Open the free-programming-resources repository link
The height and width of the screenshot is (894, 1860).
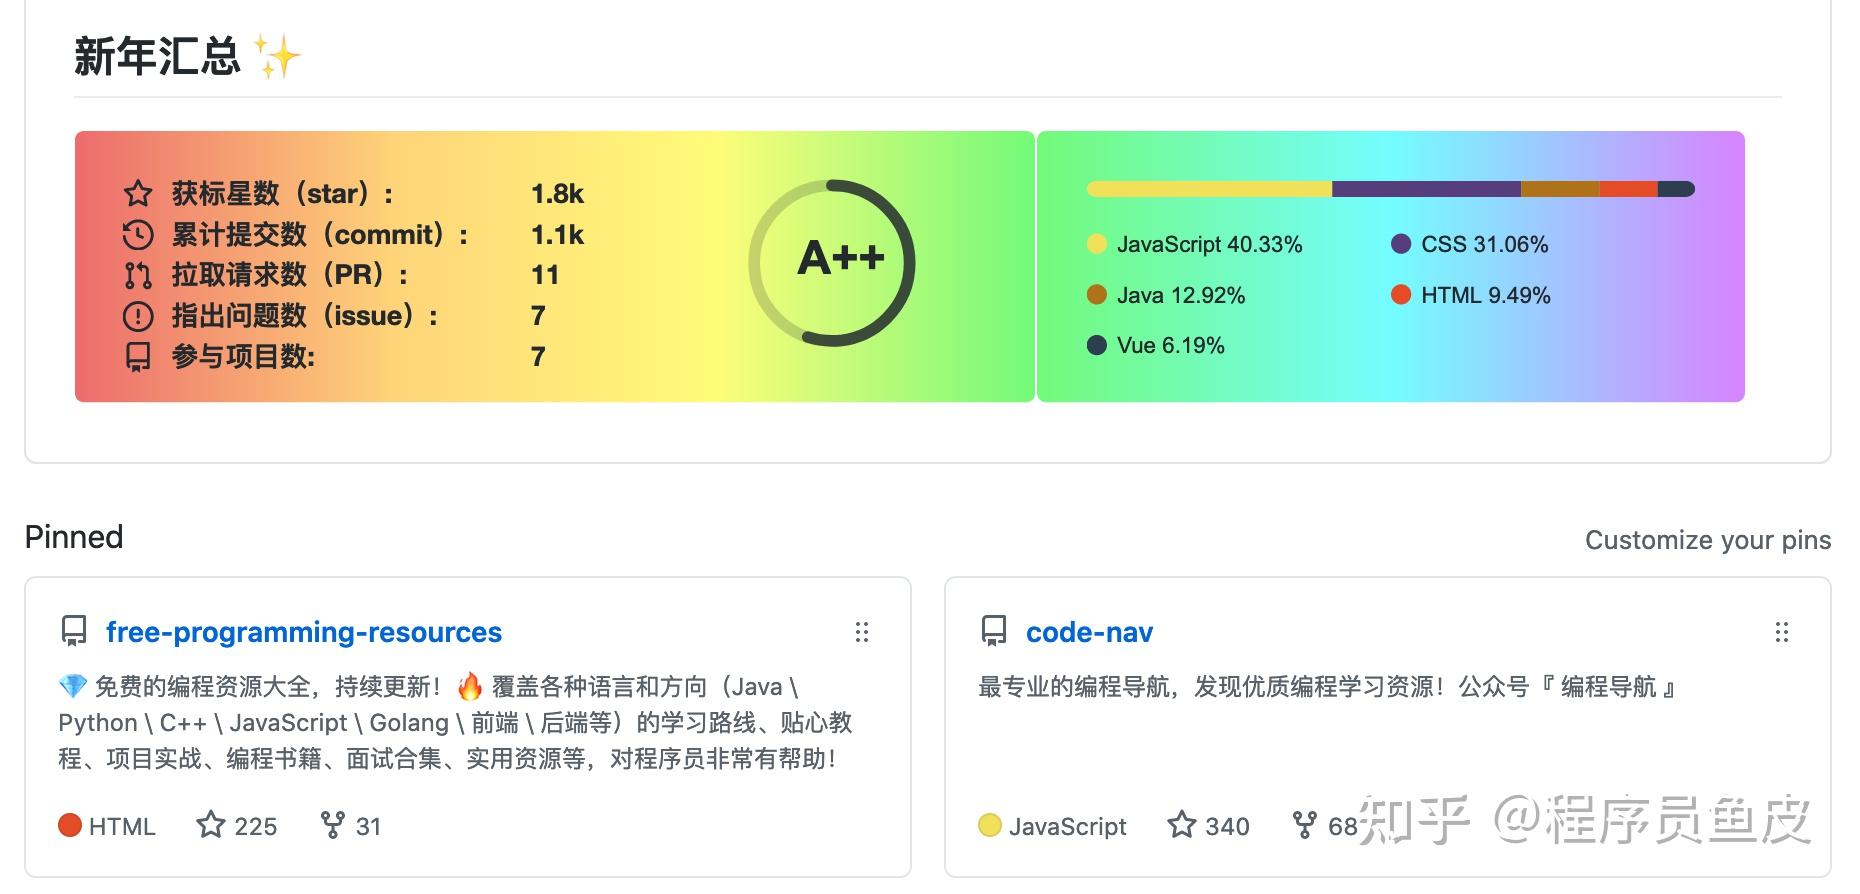click(304, 632)
